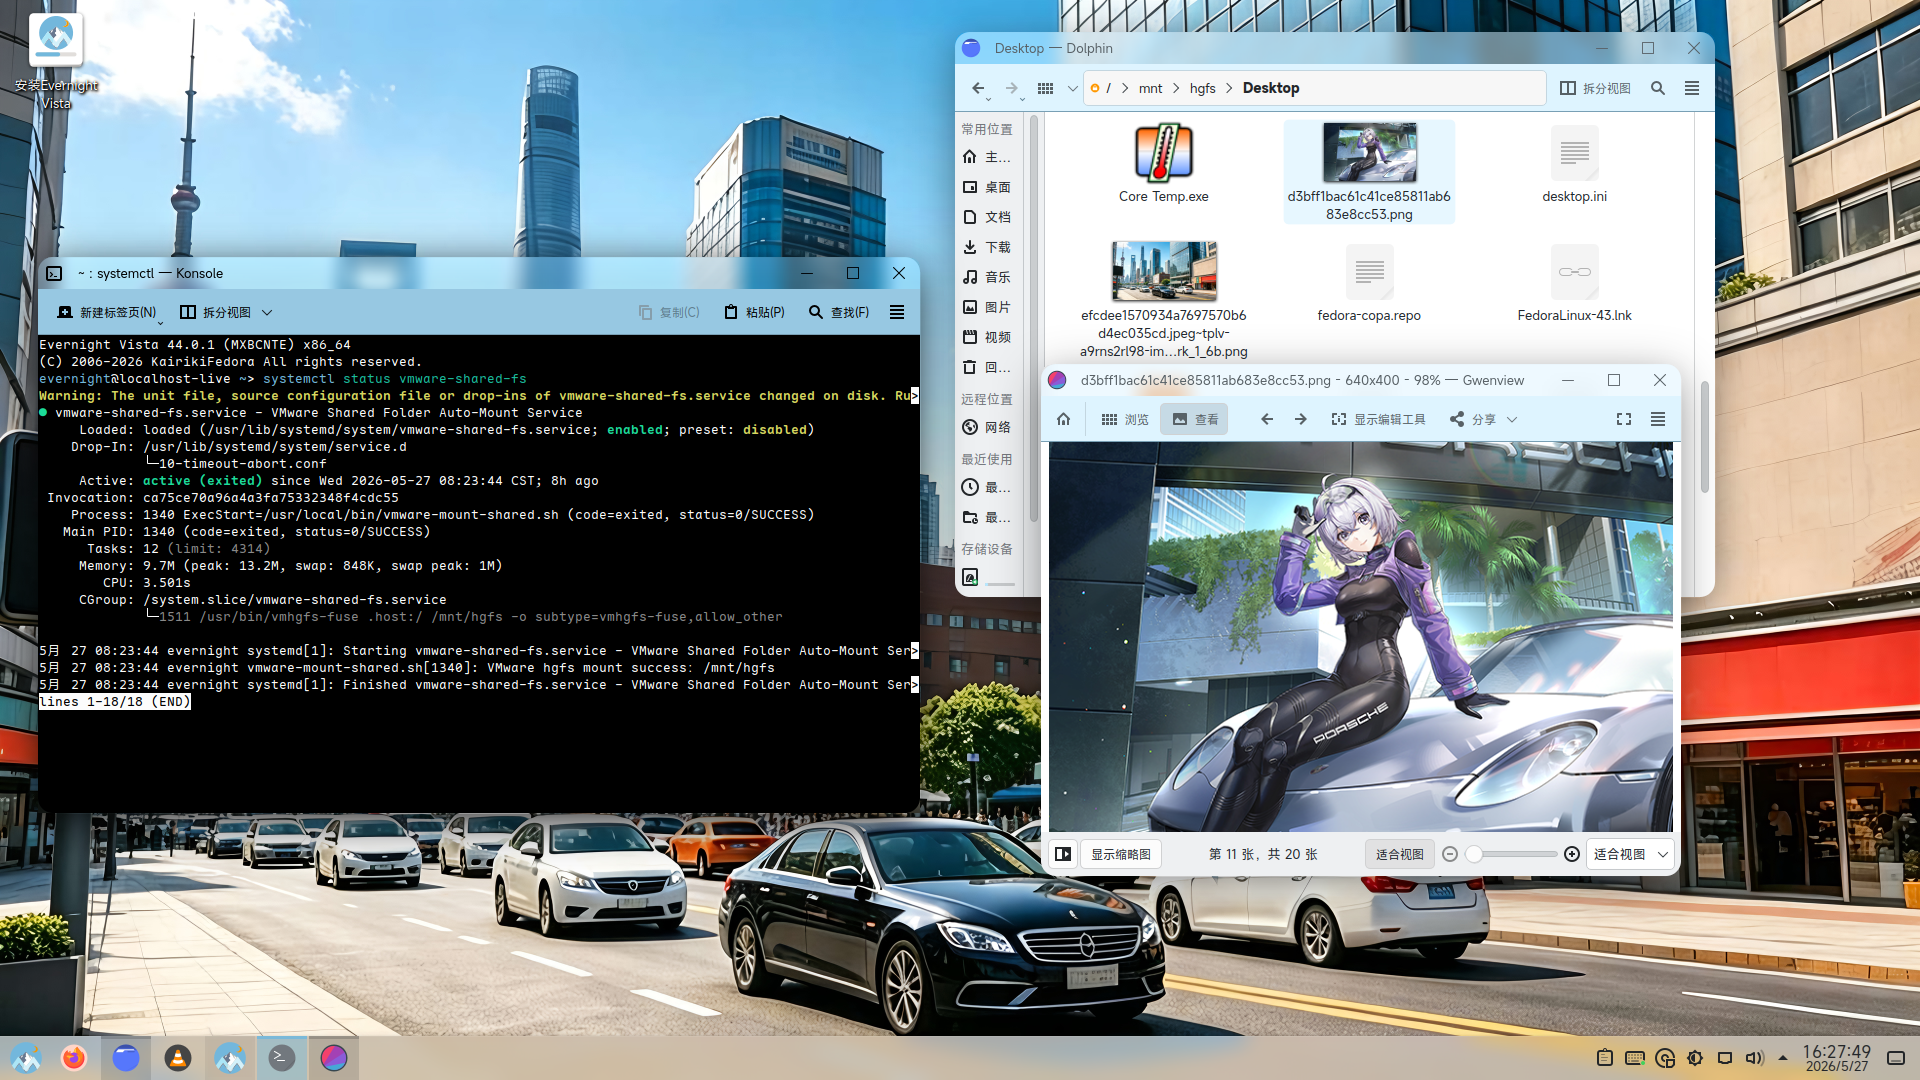Open search in Dolphin
The image size is (1920, 1080).
point(1658,88)
